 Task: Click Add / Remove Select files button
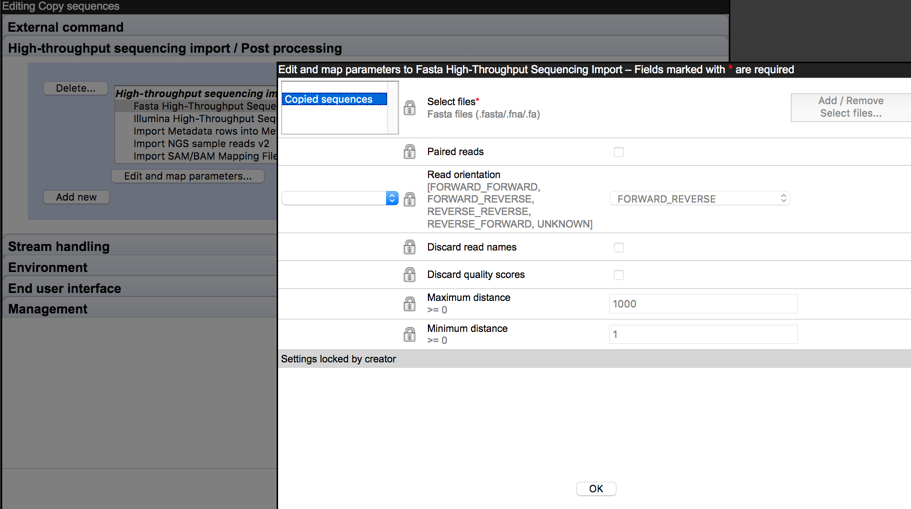coord(851,107)
